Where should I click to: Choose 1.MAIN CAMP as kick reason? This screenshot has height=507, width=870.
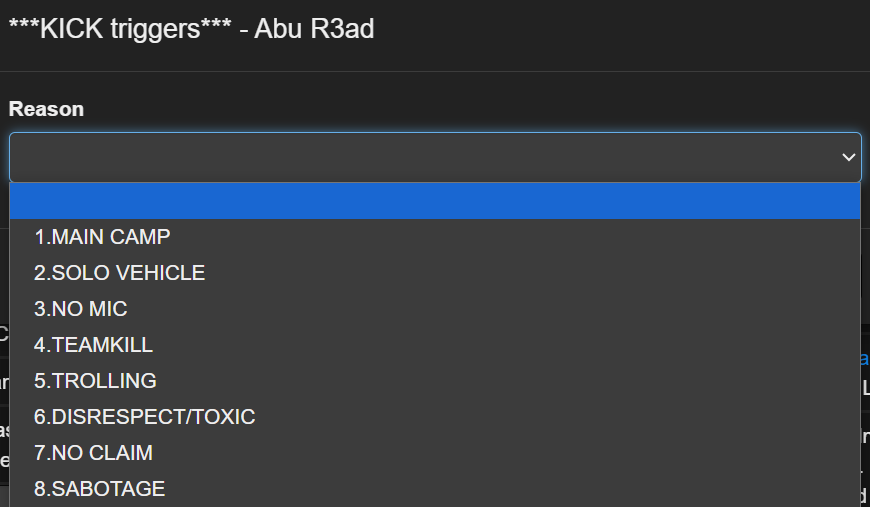(x=435, y=237)
